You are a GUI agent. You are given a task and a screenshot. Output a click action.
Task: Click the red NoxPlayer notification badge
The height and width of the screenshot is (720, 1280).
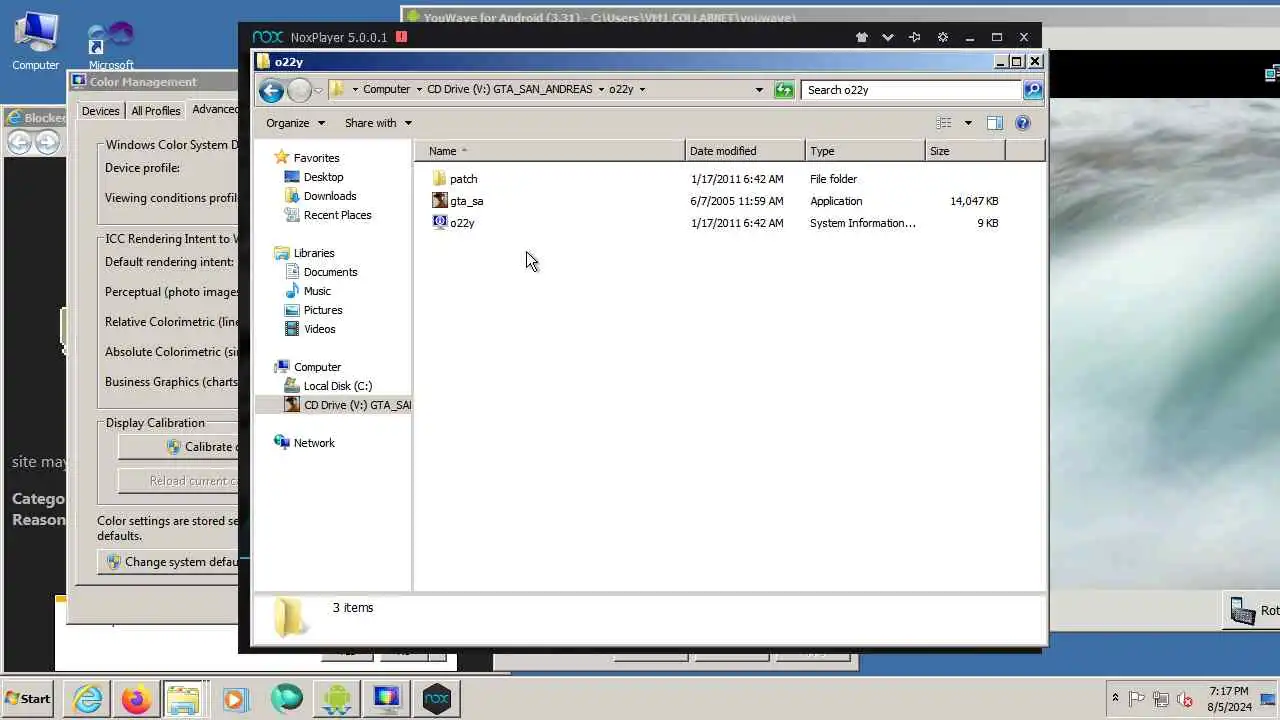coord(401,37)
